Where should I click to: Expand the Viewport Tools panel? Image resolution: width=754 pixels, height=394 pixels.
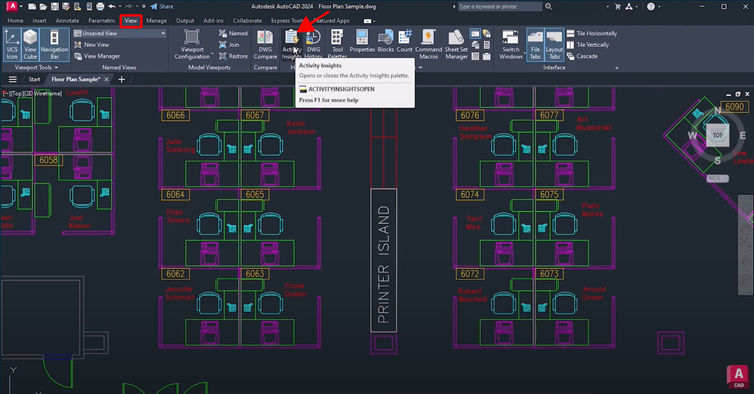click(37, 68)
